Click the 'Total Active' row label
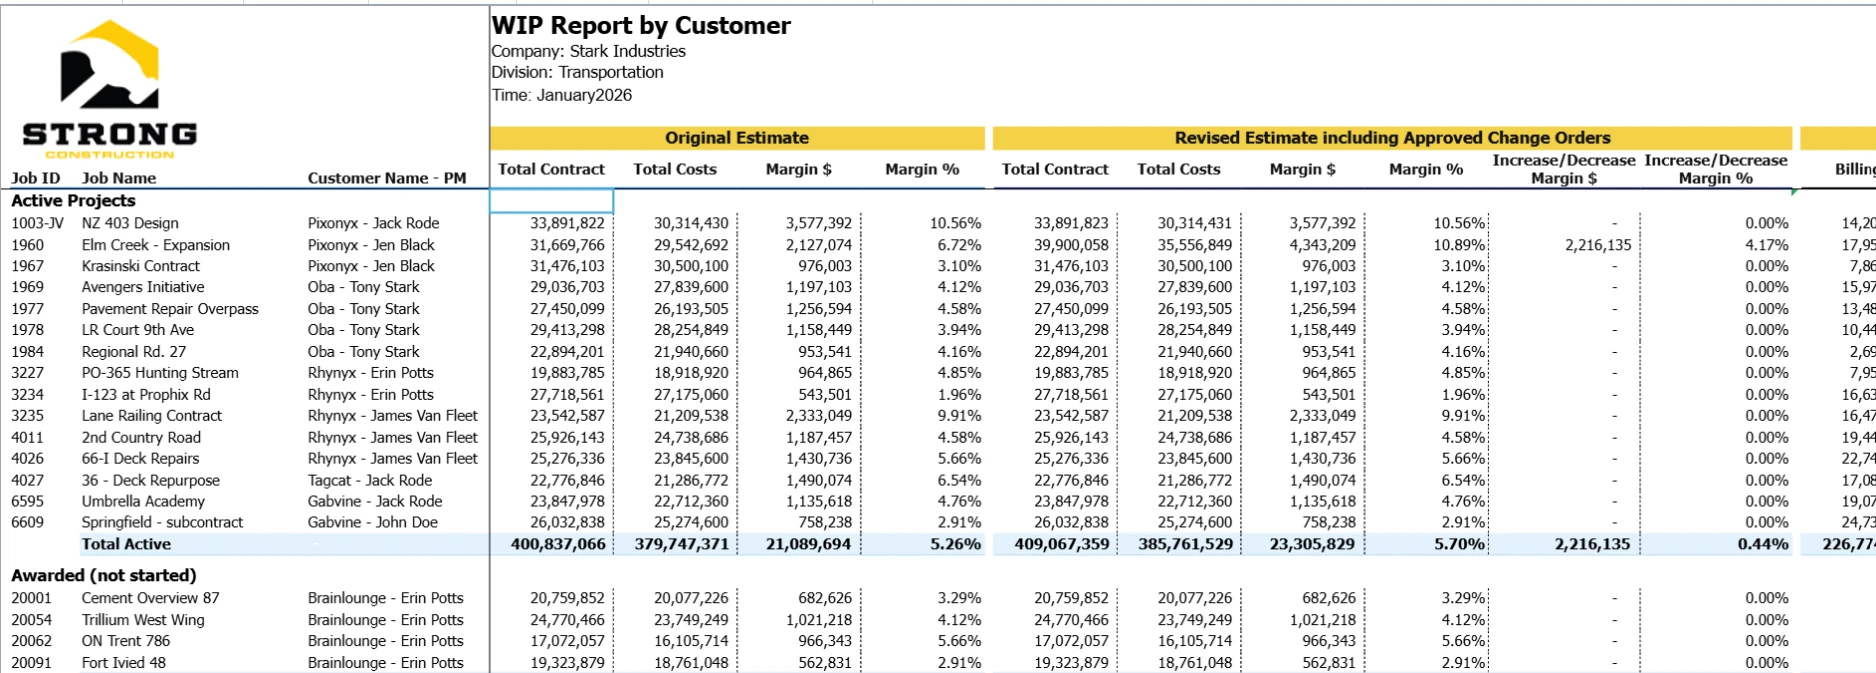 (x=126, y=544)
